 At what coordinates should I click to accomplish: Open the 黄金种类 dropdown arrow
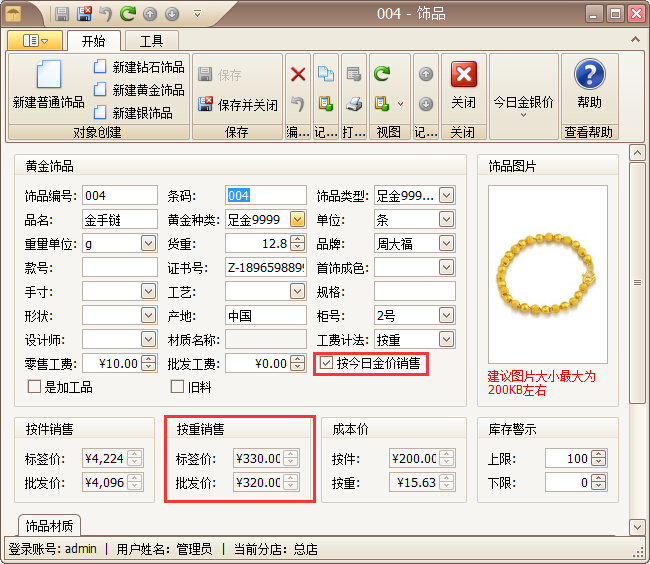point(297,219)
